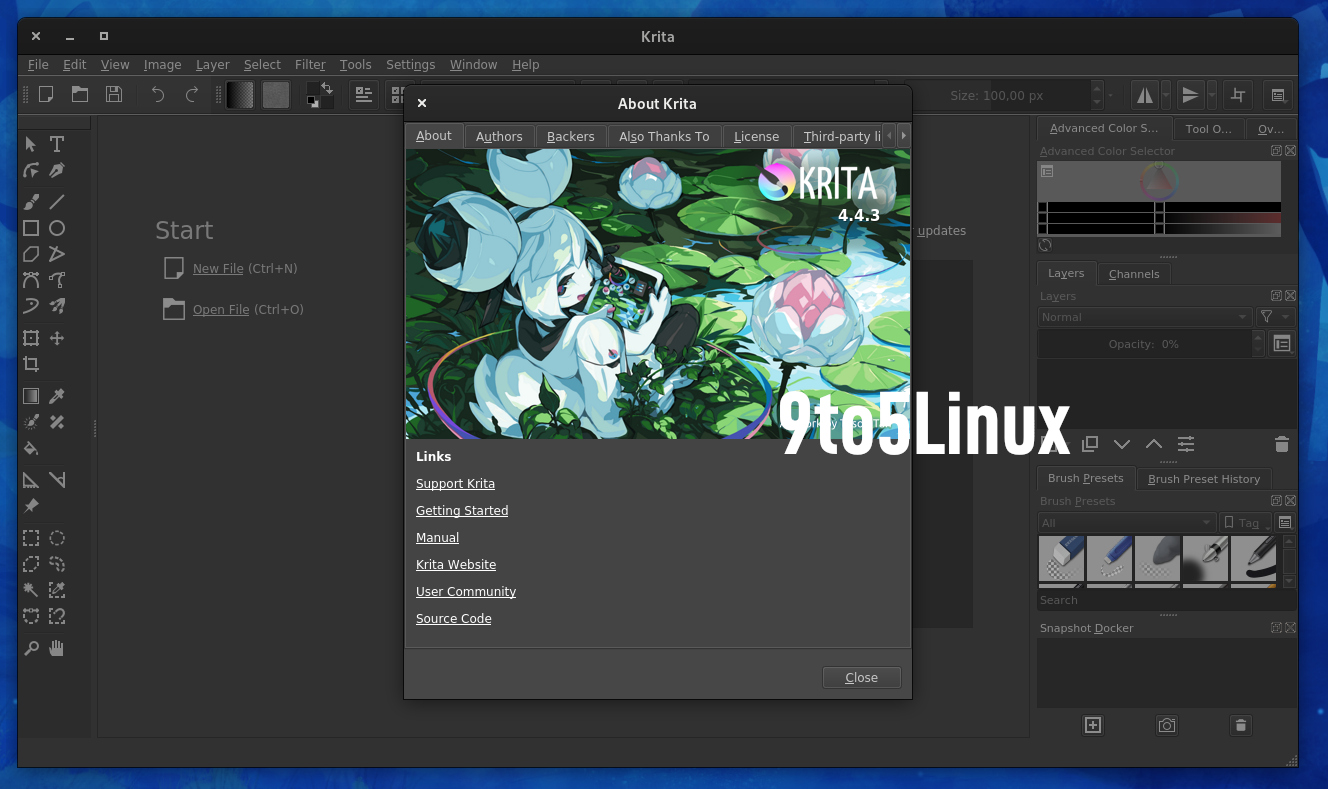Image resolution: width=1328 pixels, height=789 pixels.
Task: Open the brush preset tag dropdown labeled All
Action: point(1127,522)
